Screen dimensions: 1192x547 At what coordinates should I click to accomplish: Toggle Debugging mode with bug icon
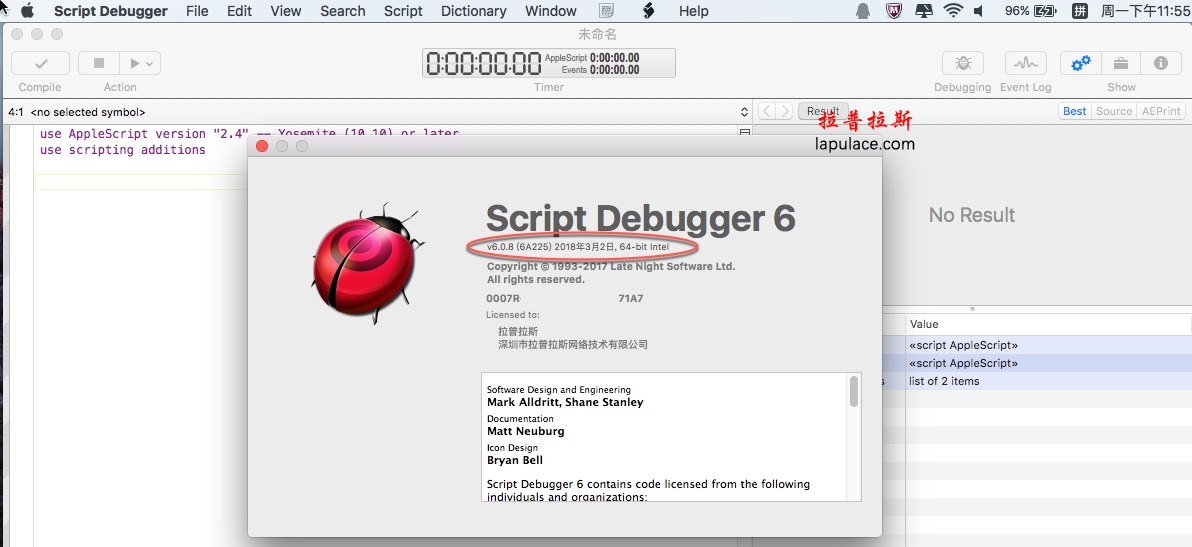[x=962, y=63]
